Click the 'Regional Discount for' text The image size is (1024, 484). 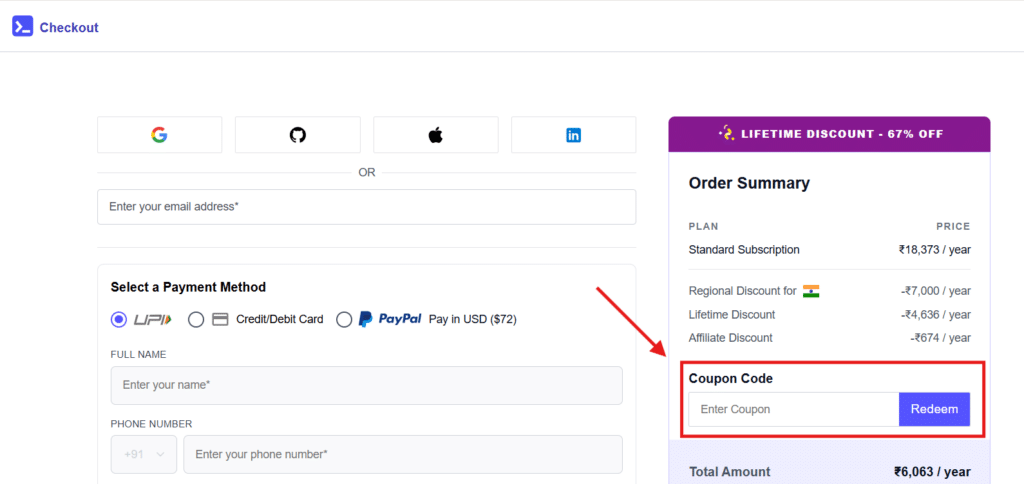click(743, 291)
